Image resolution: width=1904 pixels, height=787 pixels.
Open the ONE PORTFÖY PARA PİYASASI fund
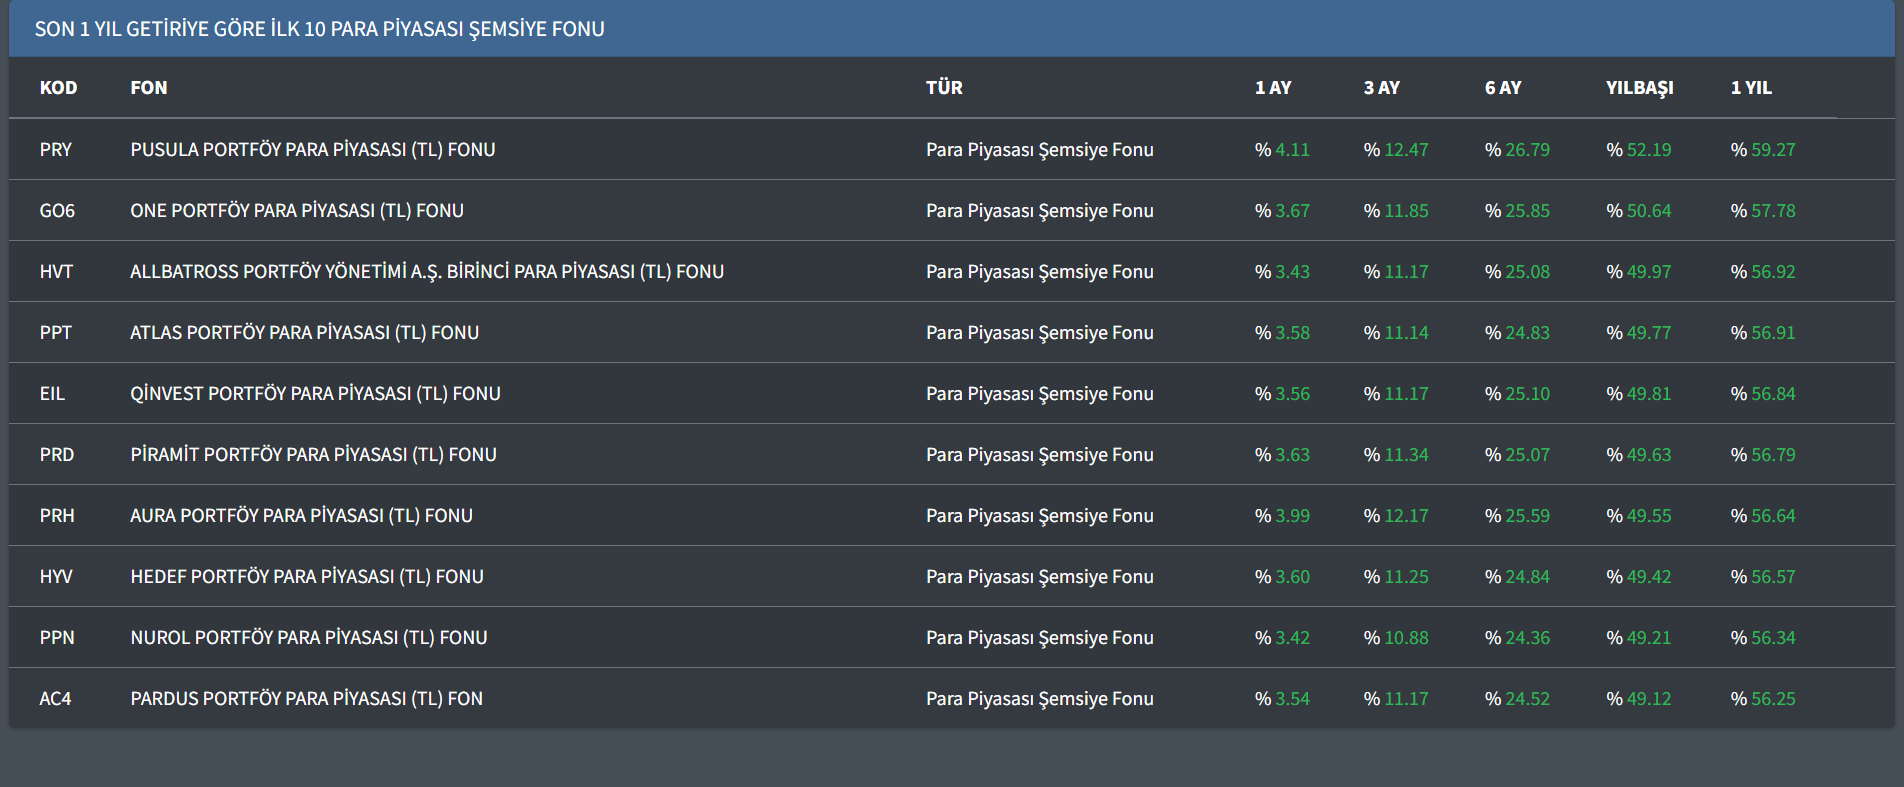pos(296,211)
